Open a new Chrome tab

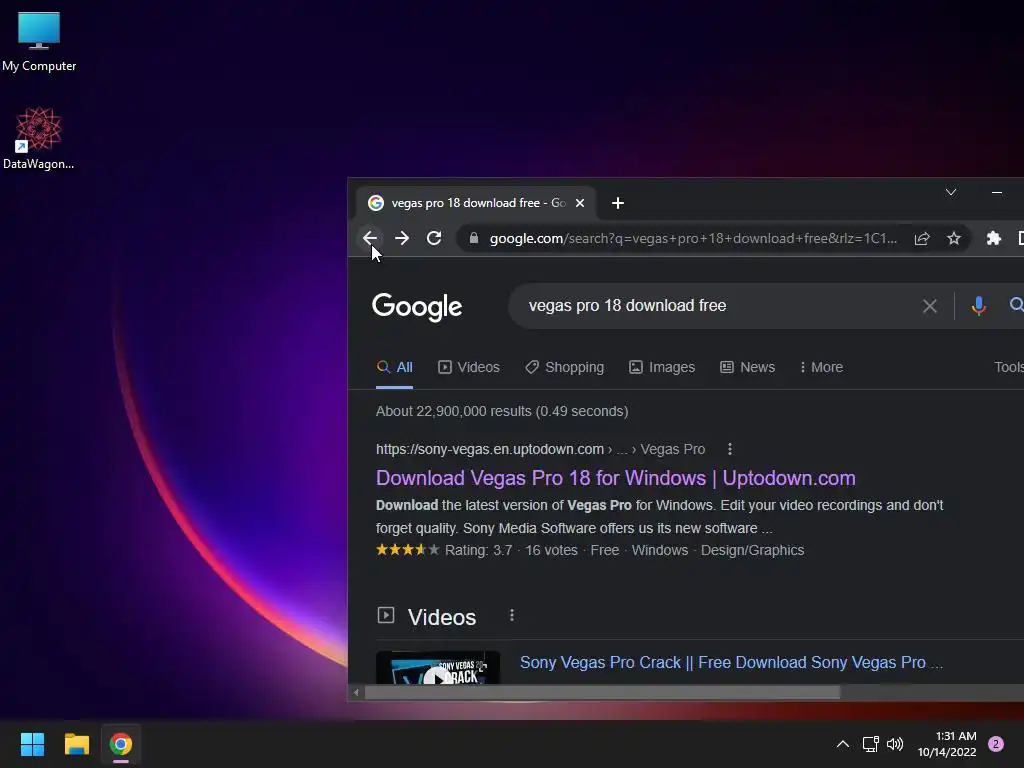pos(617,203)
